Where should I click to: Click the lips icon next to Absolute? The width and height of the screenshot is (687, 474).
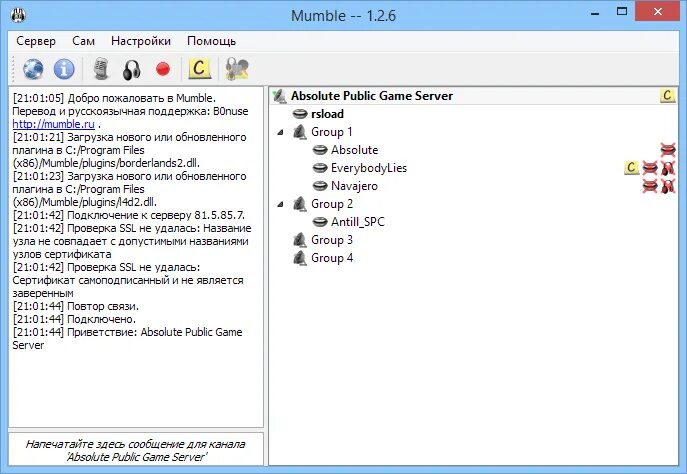coord(320,150)
